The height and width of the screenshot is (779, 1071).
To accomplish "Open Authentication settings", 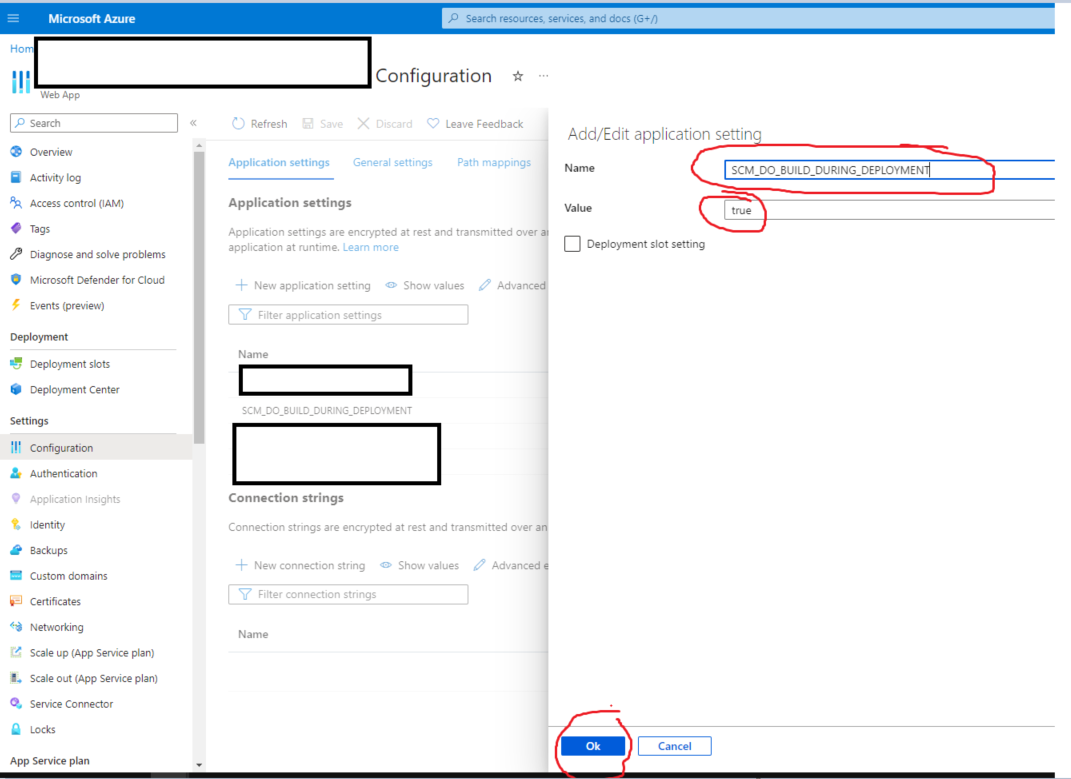I will pyautogui.click(x=63, y=474).
